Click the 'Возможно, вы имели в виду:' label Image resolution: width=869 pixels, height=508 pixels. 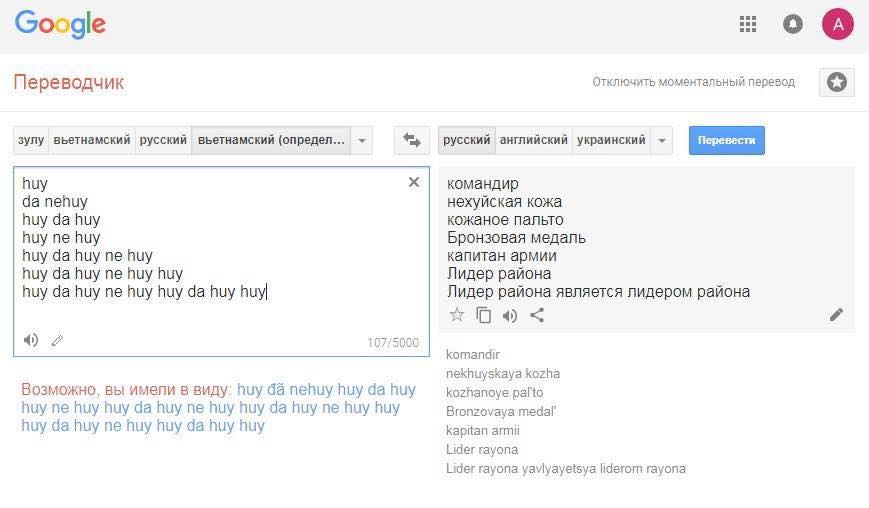[x=127, y=390]
